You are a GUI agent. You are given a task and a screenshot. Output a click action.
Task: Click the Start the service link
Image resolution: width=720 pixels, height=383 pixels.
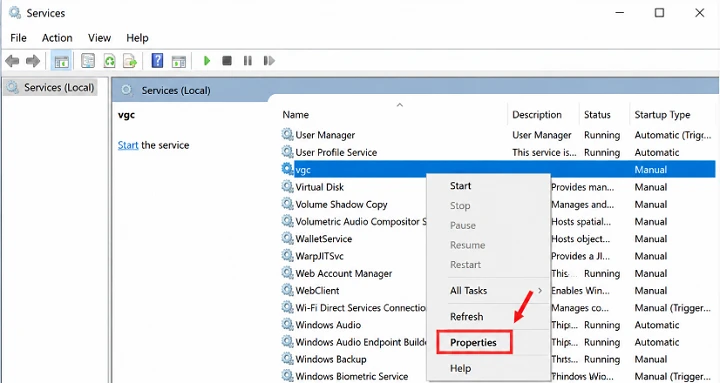[x=128, y=145]
